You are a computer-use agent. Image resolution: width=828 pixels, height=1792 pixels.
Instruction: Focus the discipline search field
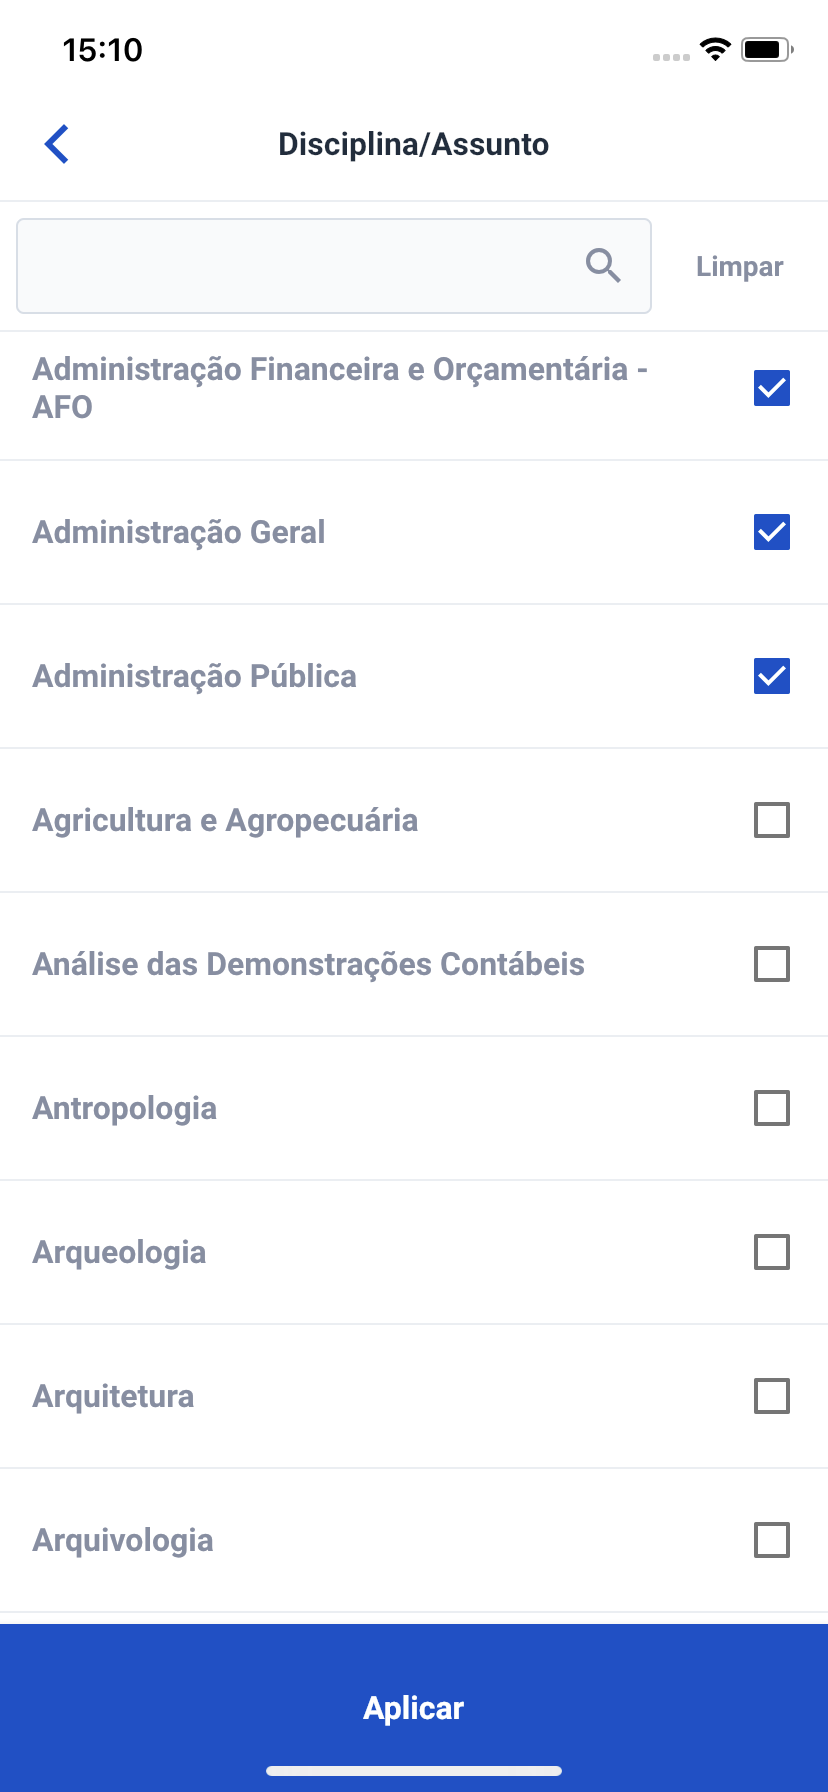(x=300, y=266)
